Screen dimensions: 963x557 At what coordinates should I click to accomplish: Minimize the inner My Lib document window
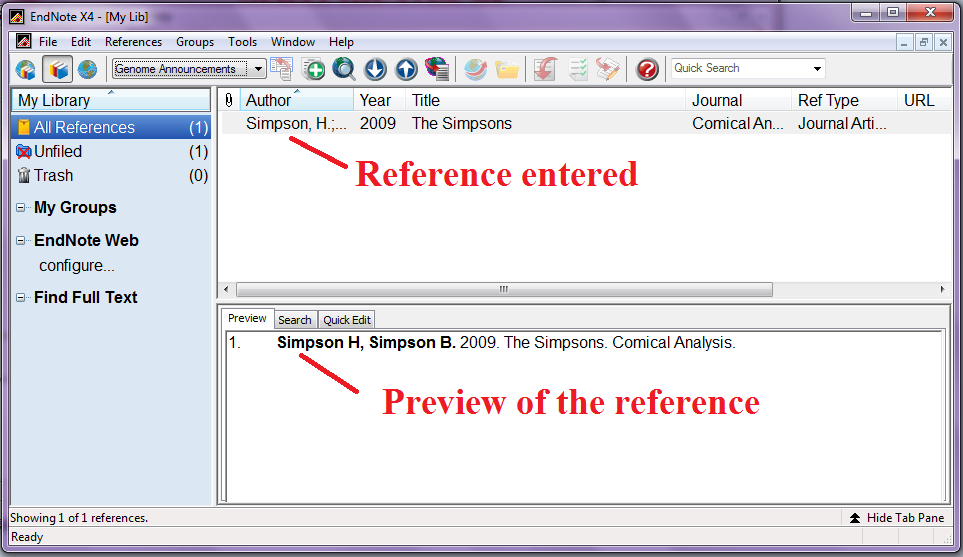click(x=903, y=42)
